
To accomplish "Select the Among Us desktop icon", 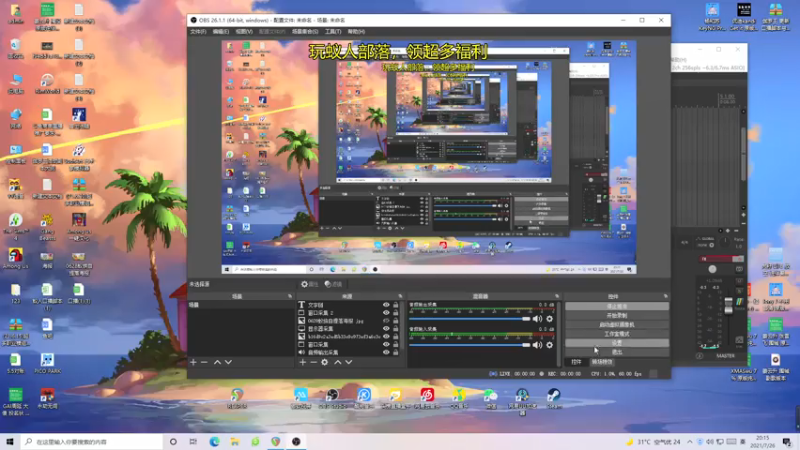I will coord(15,258).
